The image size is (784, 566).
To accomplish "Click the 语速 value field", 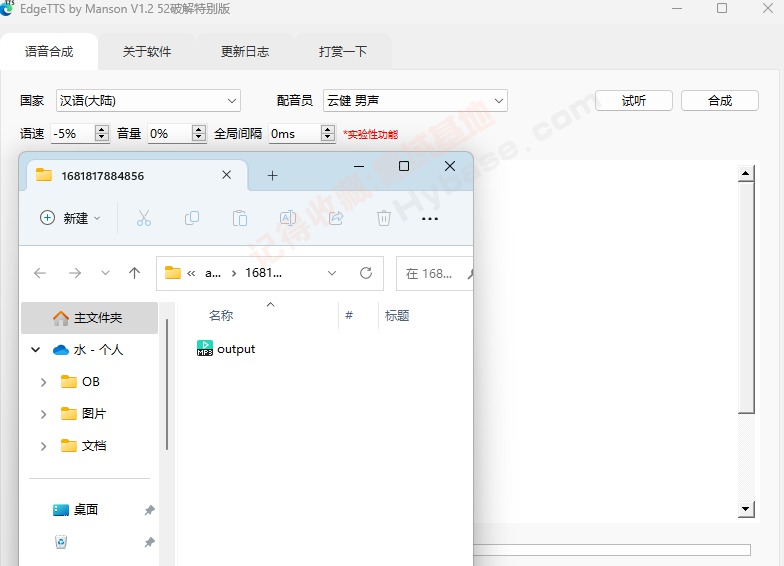I will [x=73, y=134].
